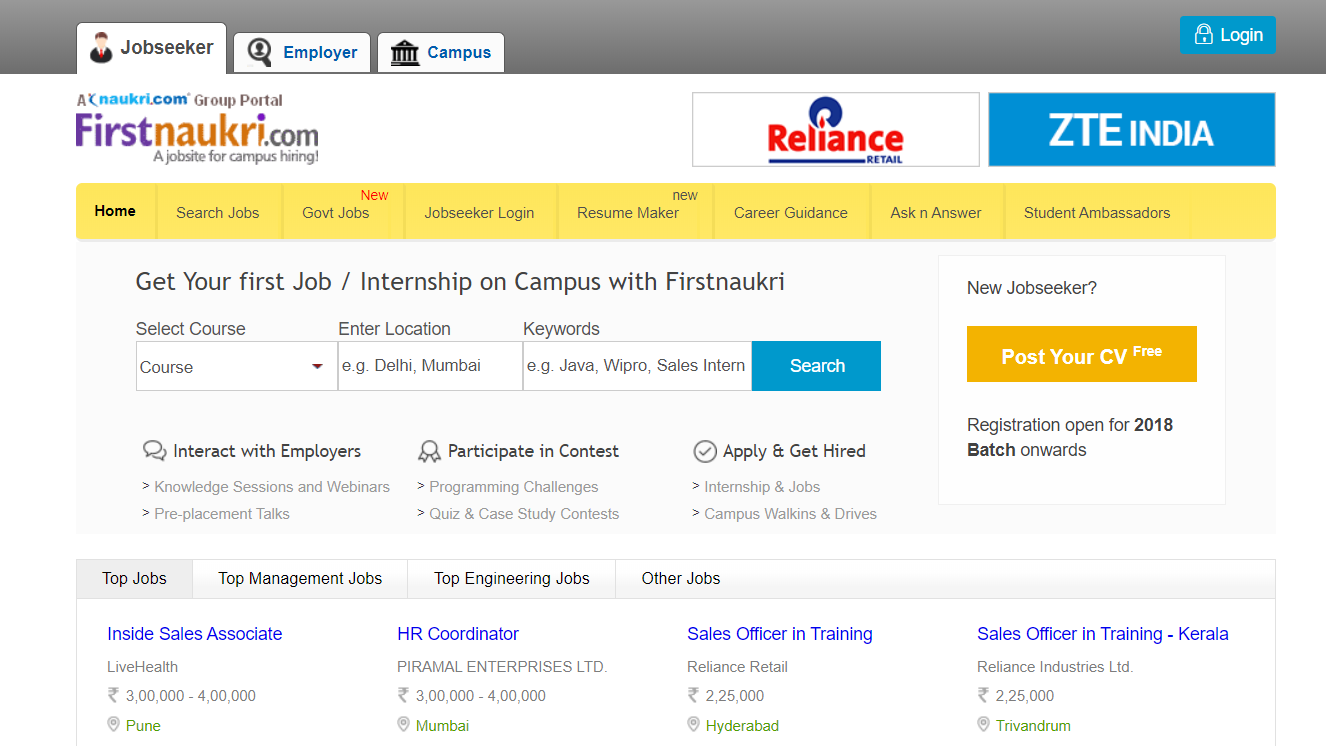Open Sales Officer in Training - Kerala listing
The image size is (1326, 746).
1103,633
